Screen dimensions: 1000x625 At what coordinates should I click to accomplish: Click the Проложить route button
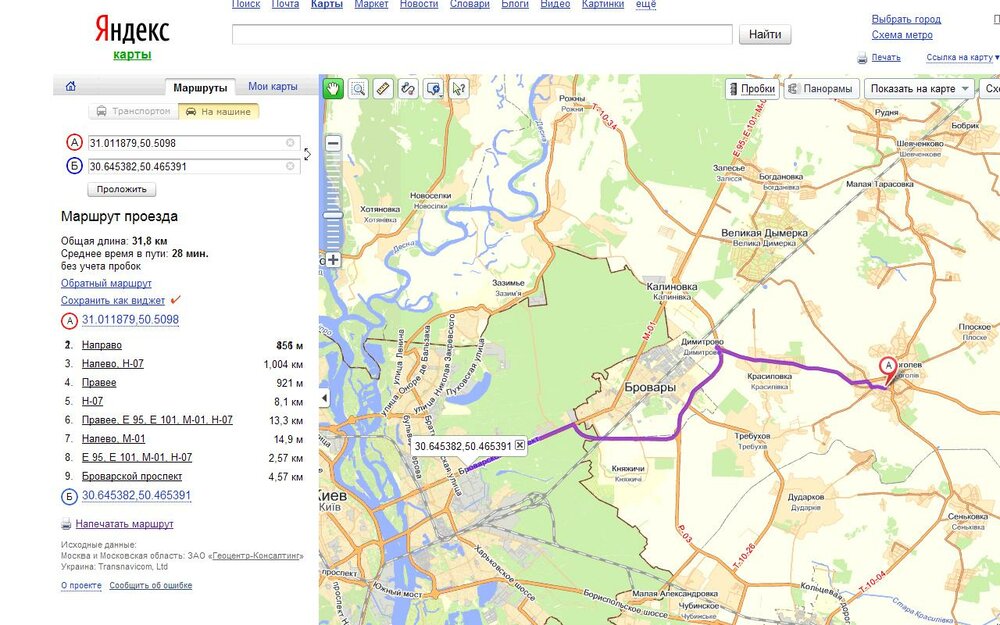[122, 189]
